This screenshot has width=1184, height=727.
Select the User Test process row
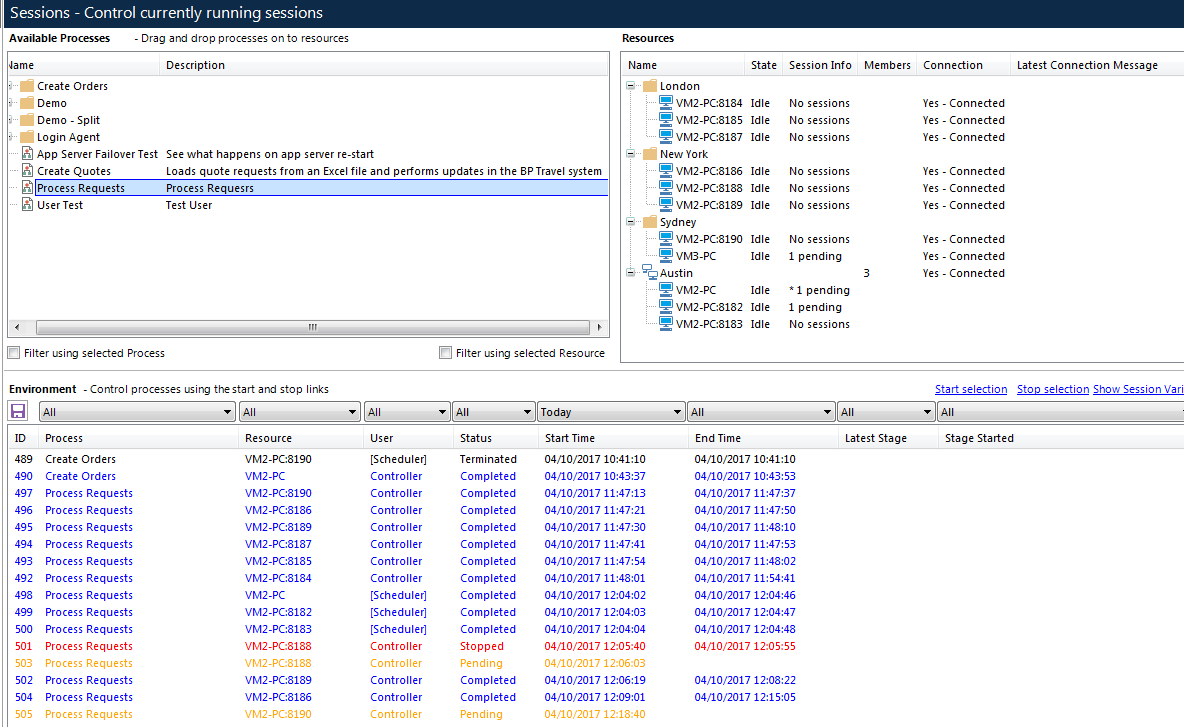310,205
